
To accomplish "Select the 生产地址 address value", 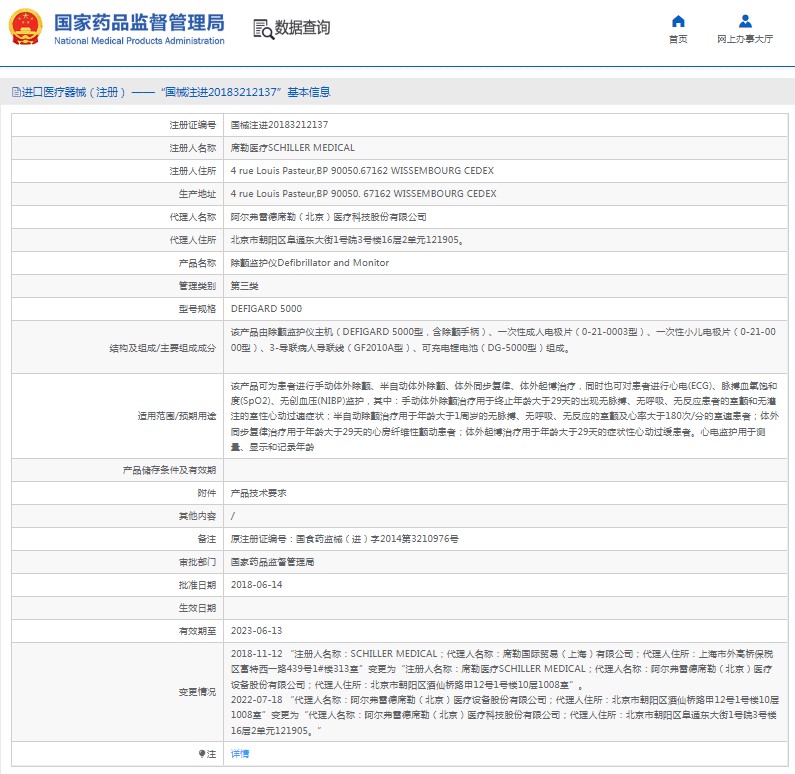I will (364, 194).
